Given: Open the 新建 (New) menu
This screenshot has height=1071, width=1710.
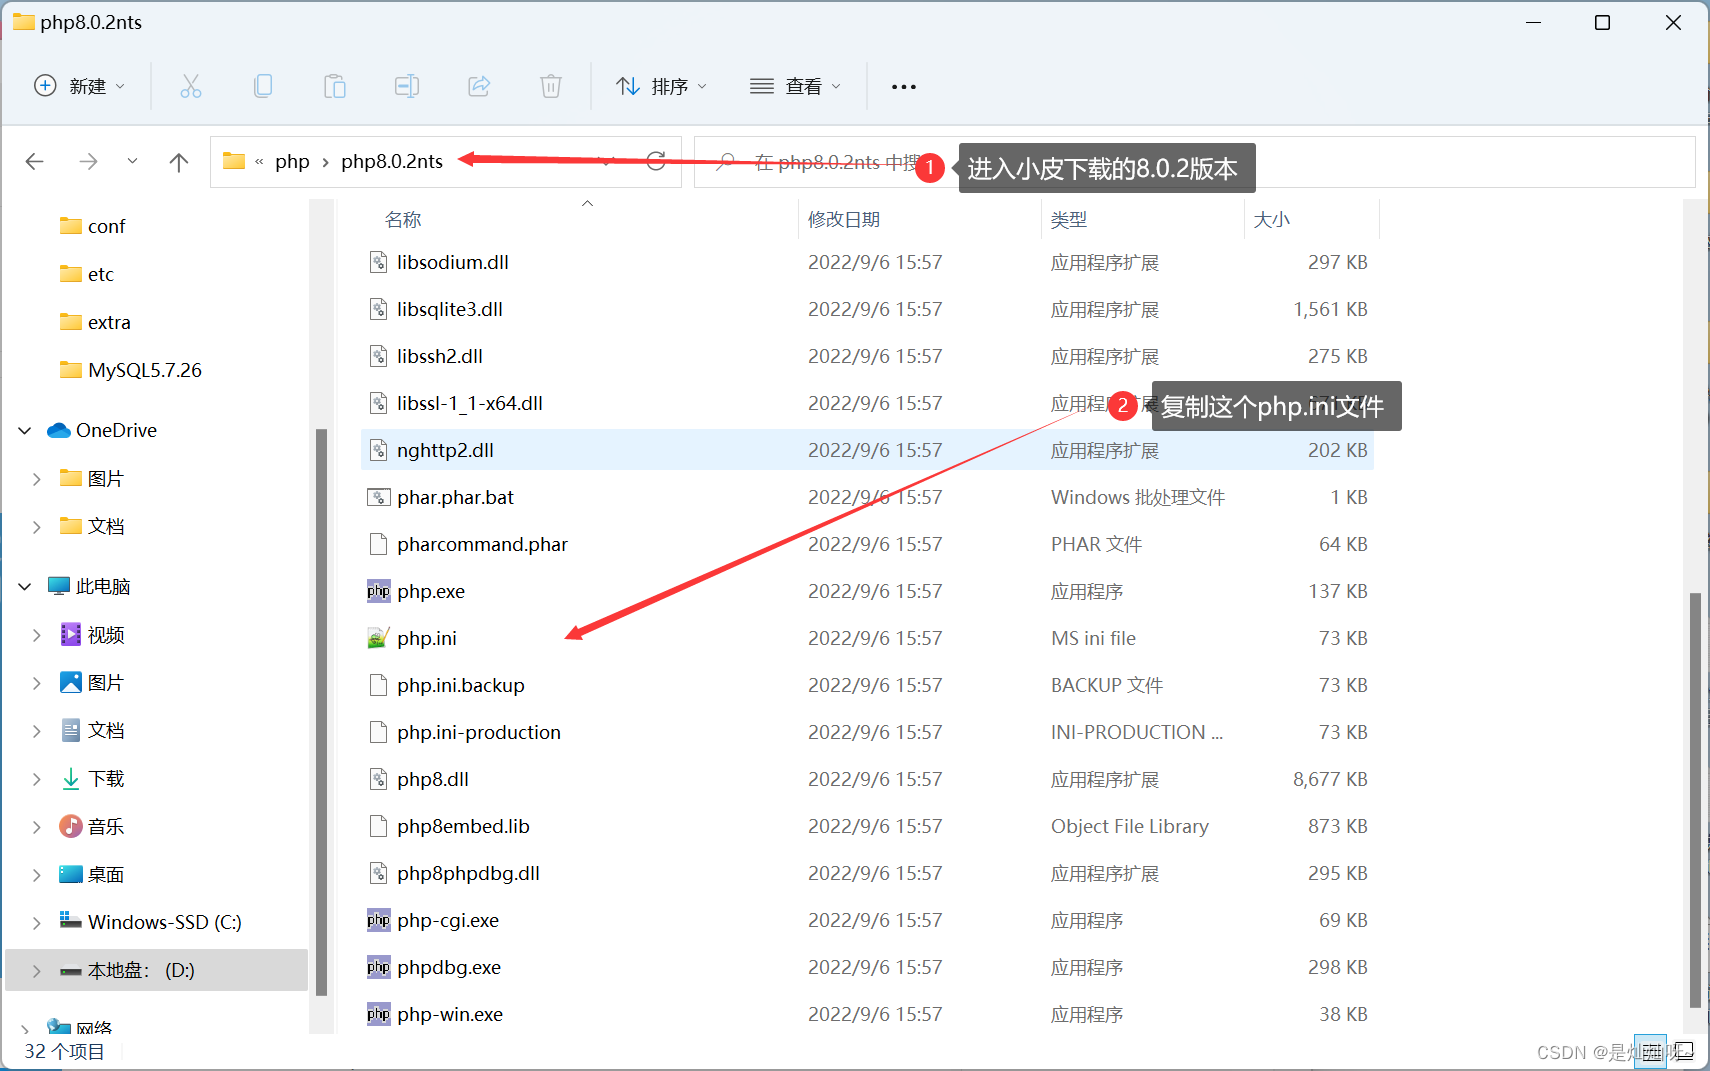Looking at the screenshot, I should 79,86.
